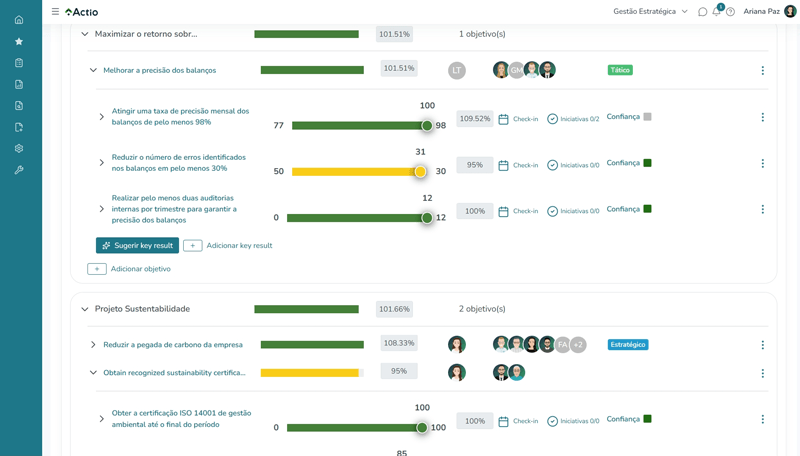This screenshot has width=800, height=456.
Task: Click green Confiança swatch on internal audits key result
Action: (x=647, y=209)
